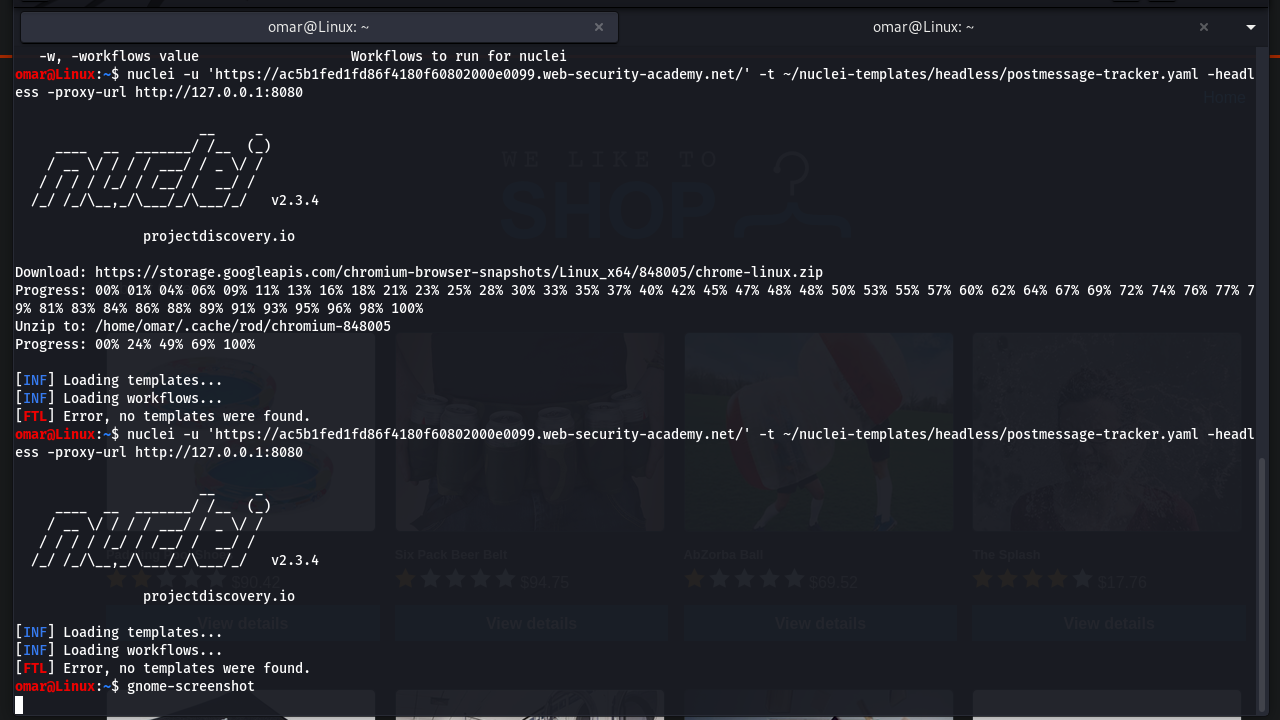Click View details for The Splash
1280x720 pixels.
[1108, 623]
